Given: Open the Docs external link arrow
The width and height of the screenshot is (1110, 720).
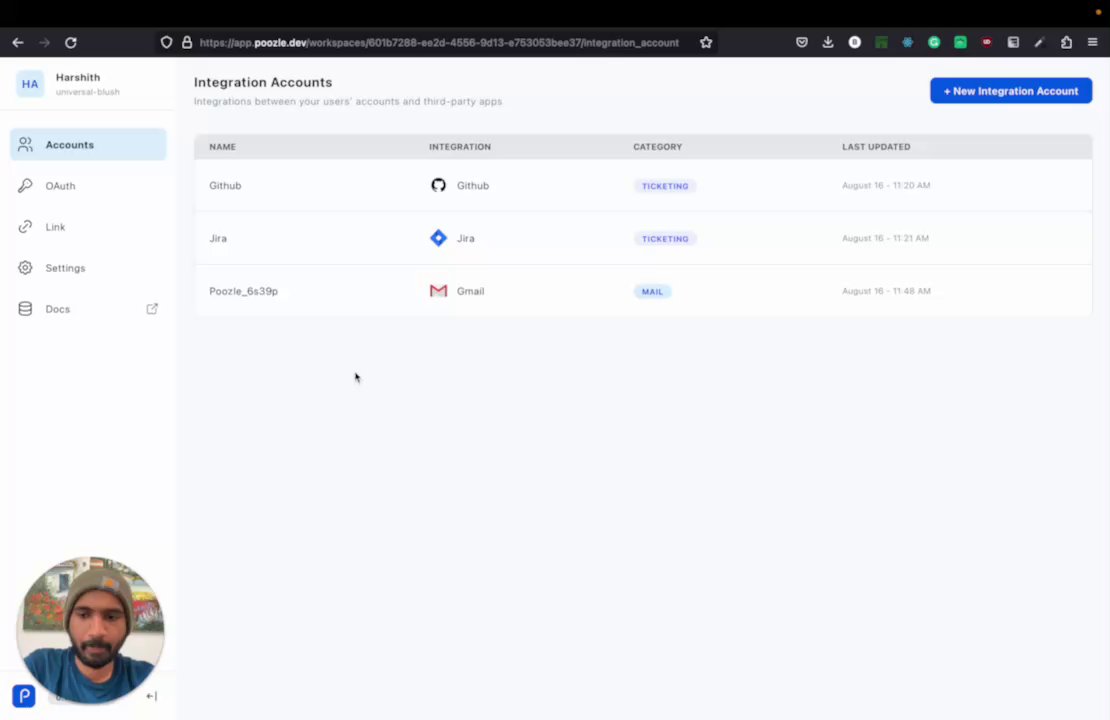Looking at the screenshot, I should coord(152,309).
